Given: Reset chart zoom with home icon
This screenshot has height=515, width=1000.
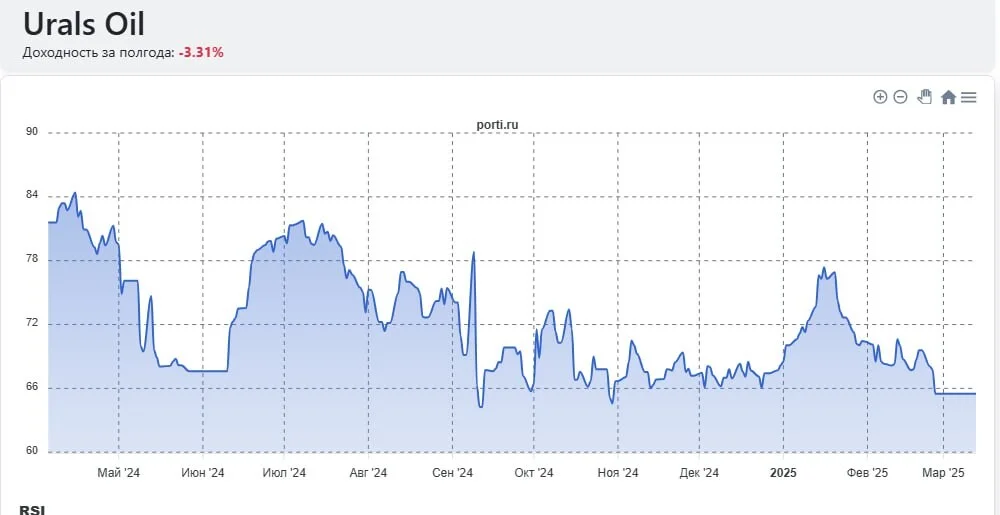Looking at the screenshot, I should click(948, 97).
